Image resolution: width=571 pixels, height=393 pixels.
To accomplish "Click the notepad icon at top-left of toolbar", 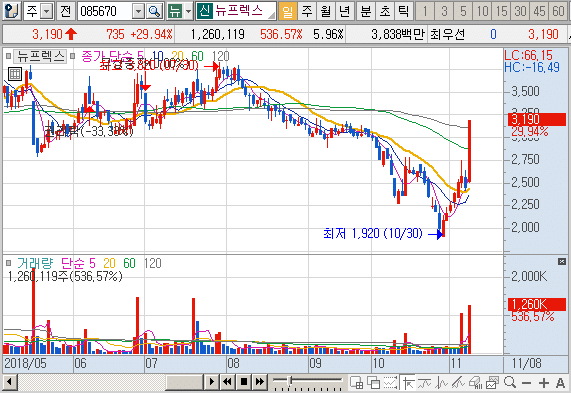I will pos(11,11).
